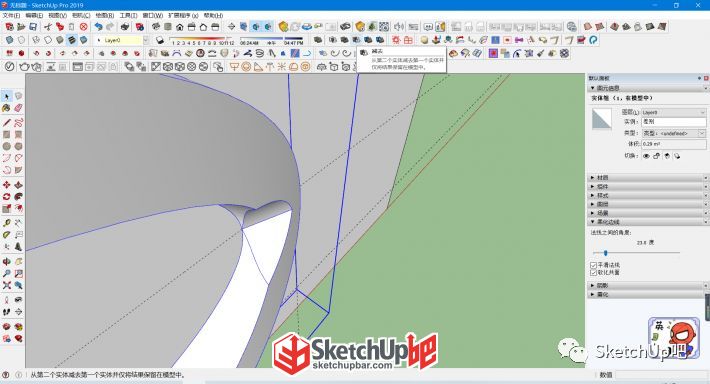
Task: Click the 实例 name input field
Action: pyautogui.click(x=674, y=122)
